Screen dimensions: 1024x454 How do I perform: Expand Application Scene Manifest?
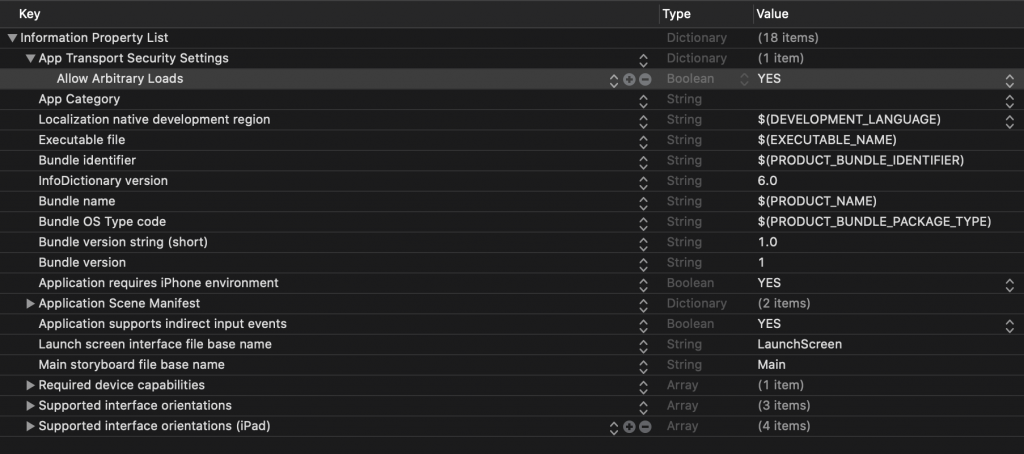[x=30, y=304]
